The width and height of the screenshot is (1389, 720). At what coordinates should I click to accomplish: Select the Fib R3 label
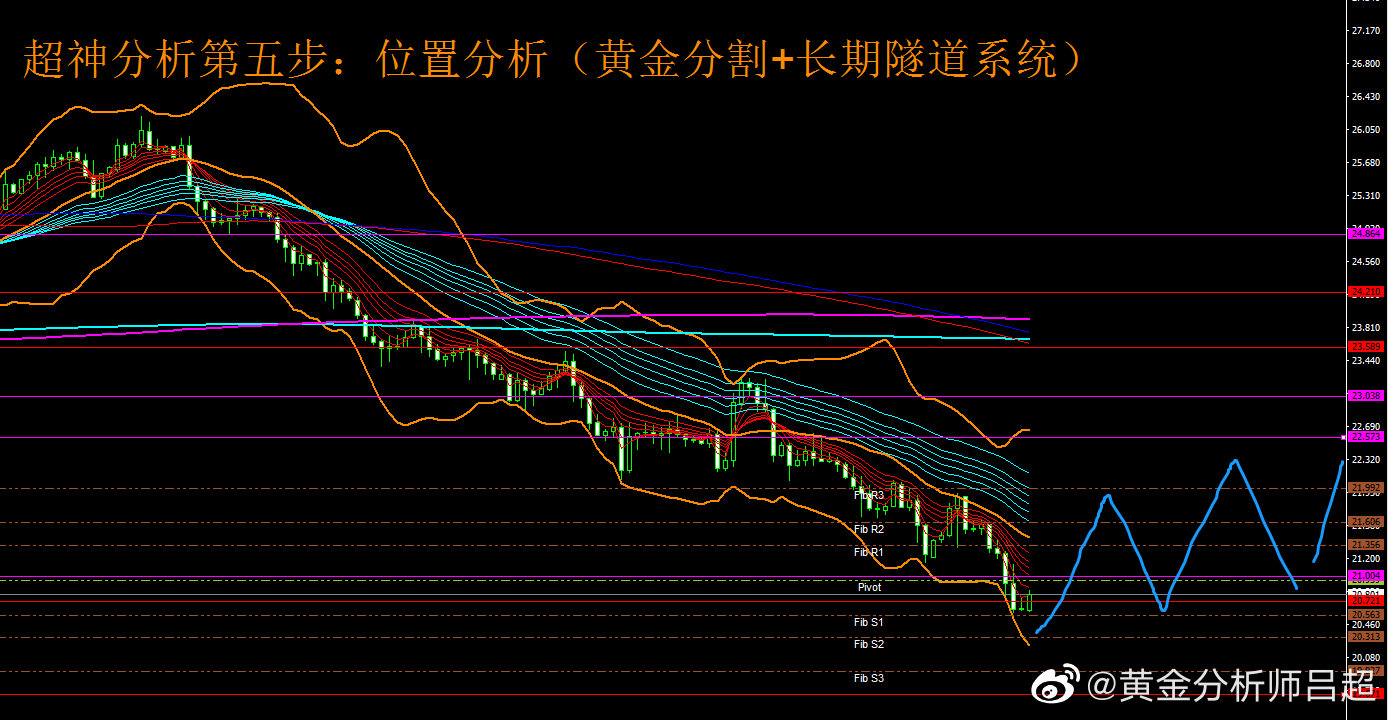868,495
